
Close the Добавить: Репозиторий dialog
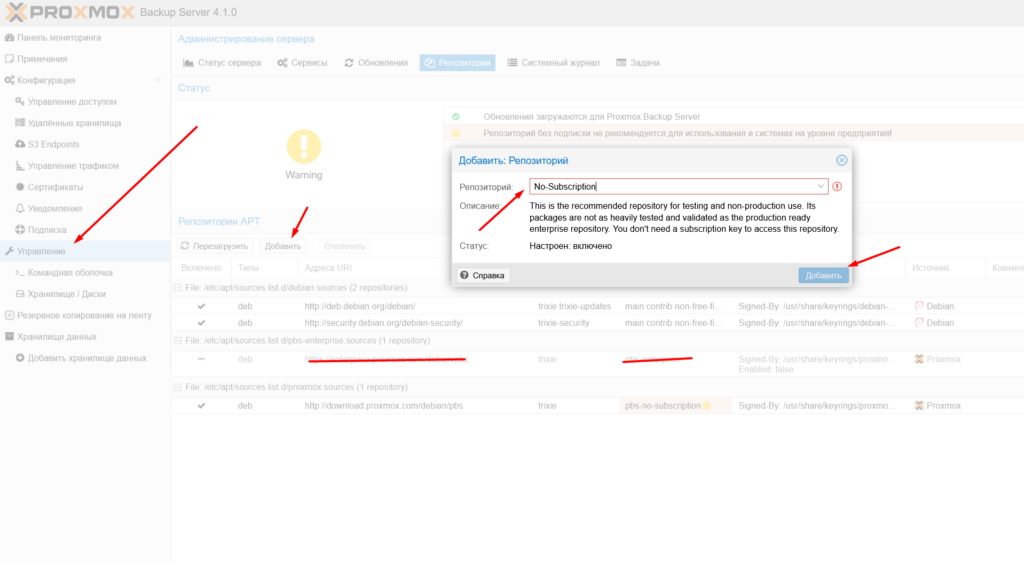point(841,160)
